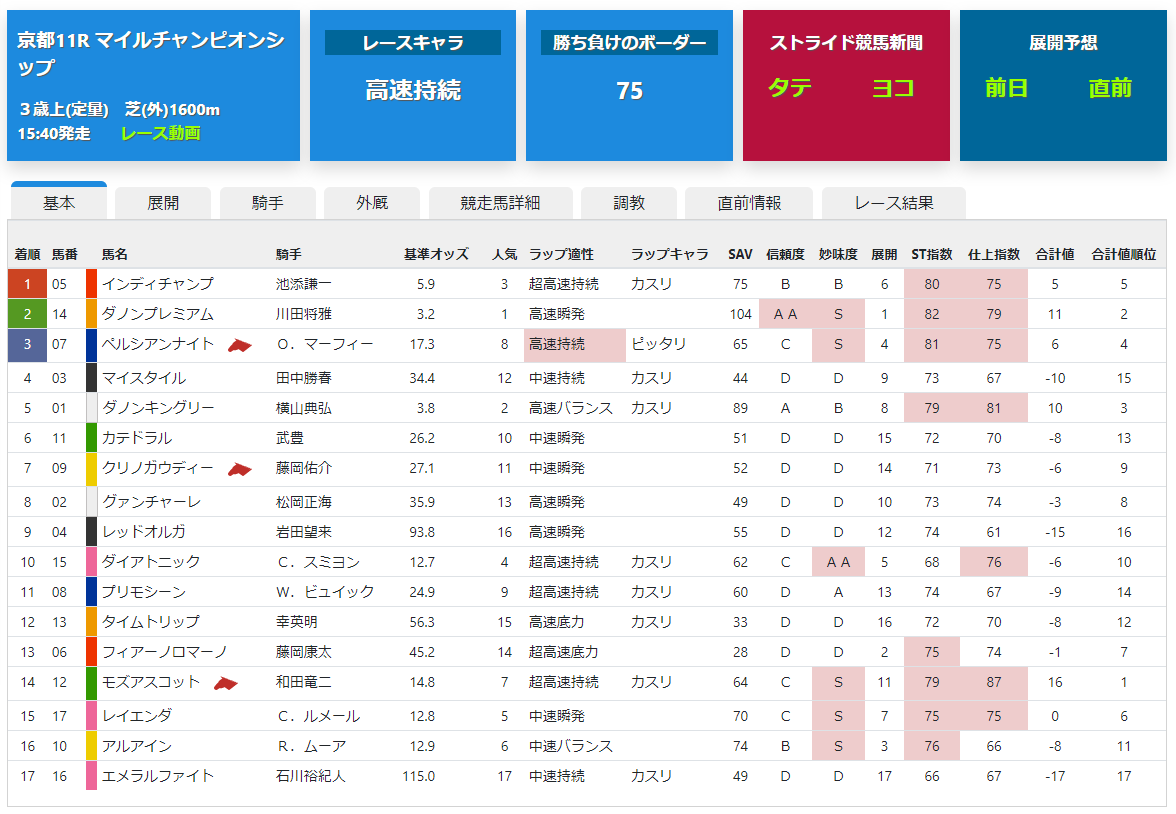Switch to the 展開 tab
Viewport: 1176px width, 814px height.
pyautogui.click(x=163, y=203)
